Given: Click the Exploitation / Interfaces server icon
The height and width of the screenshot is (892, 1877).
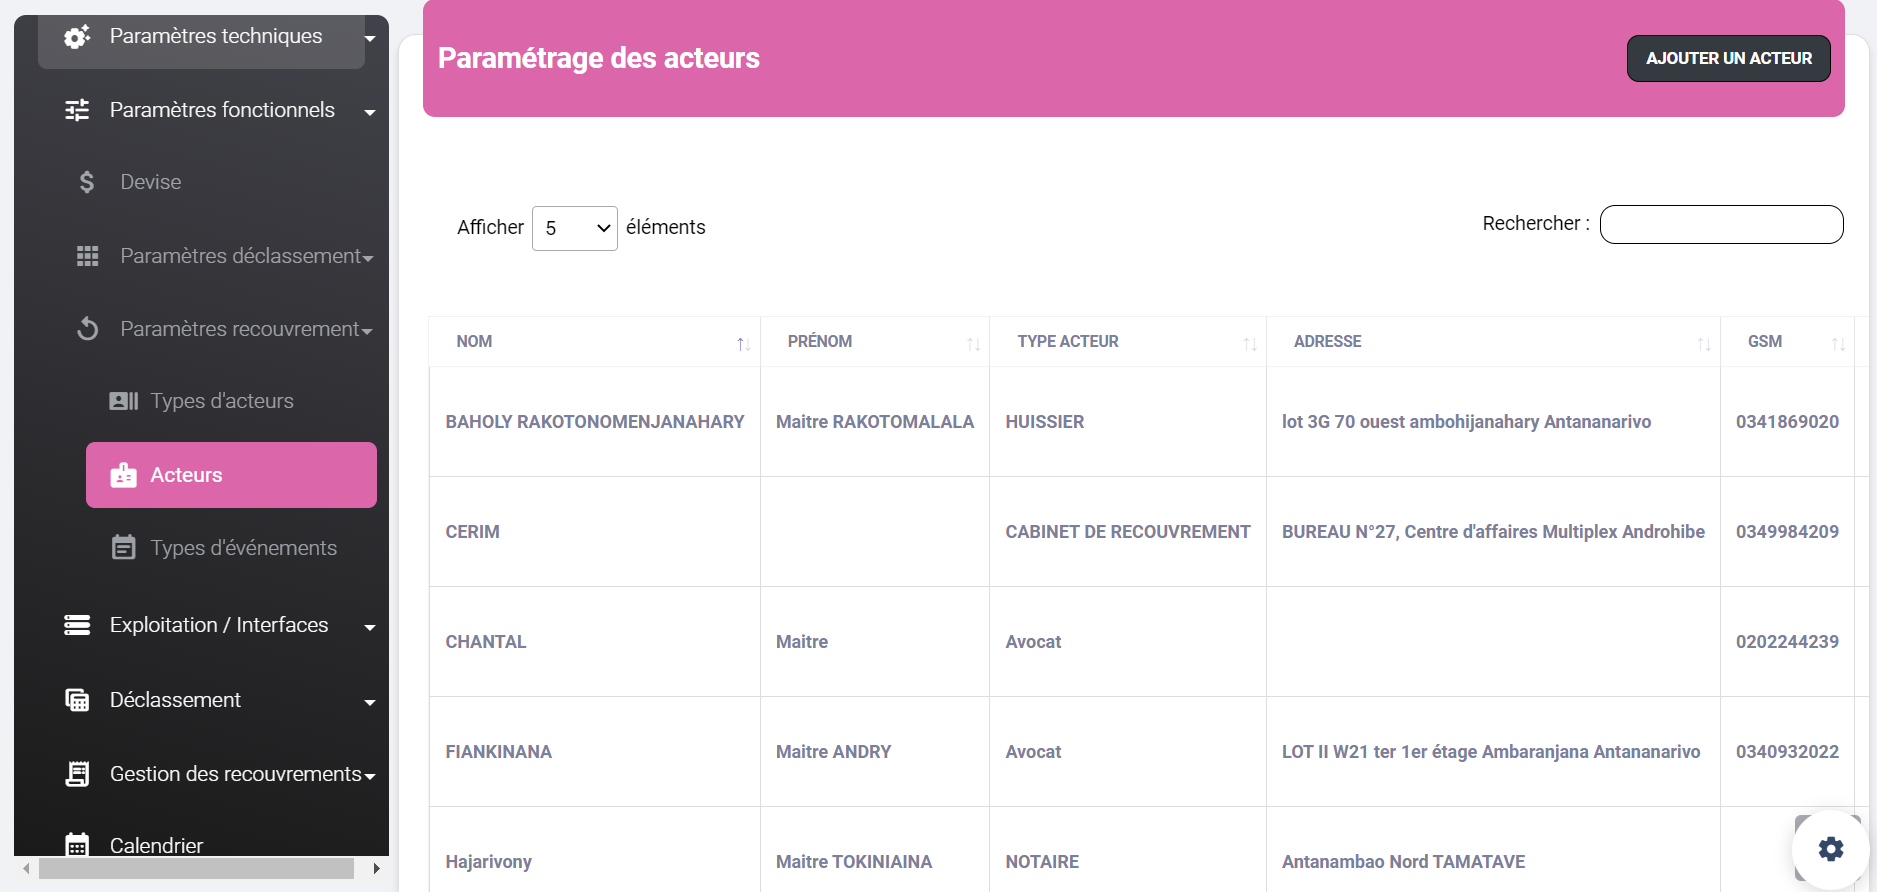Looking at the screenshot, I should pos(77,625).
